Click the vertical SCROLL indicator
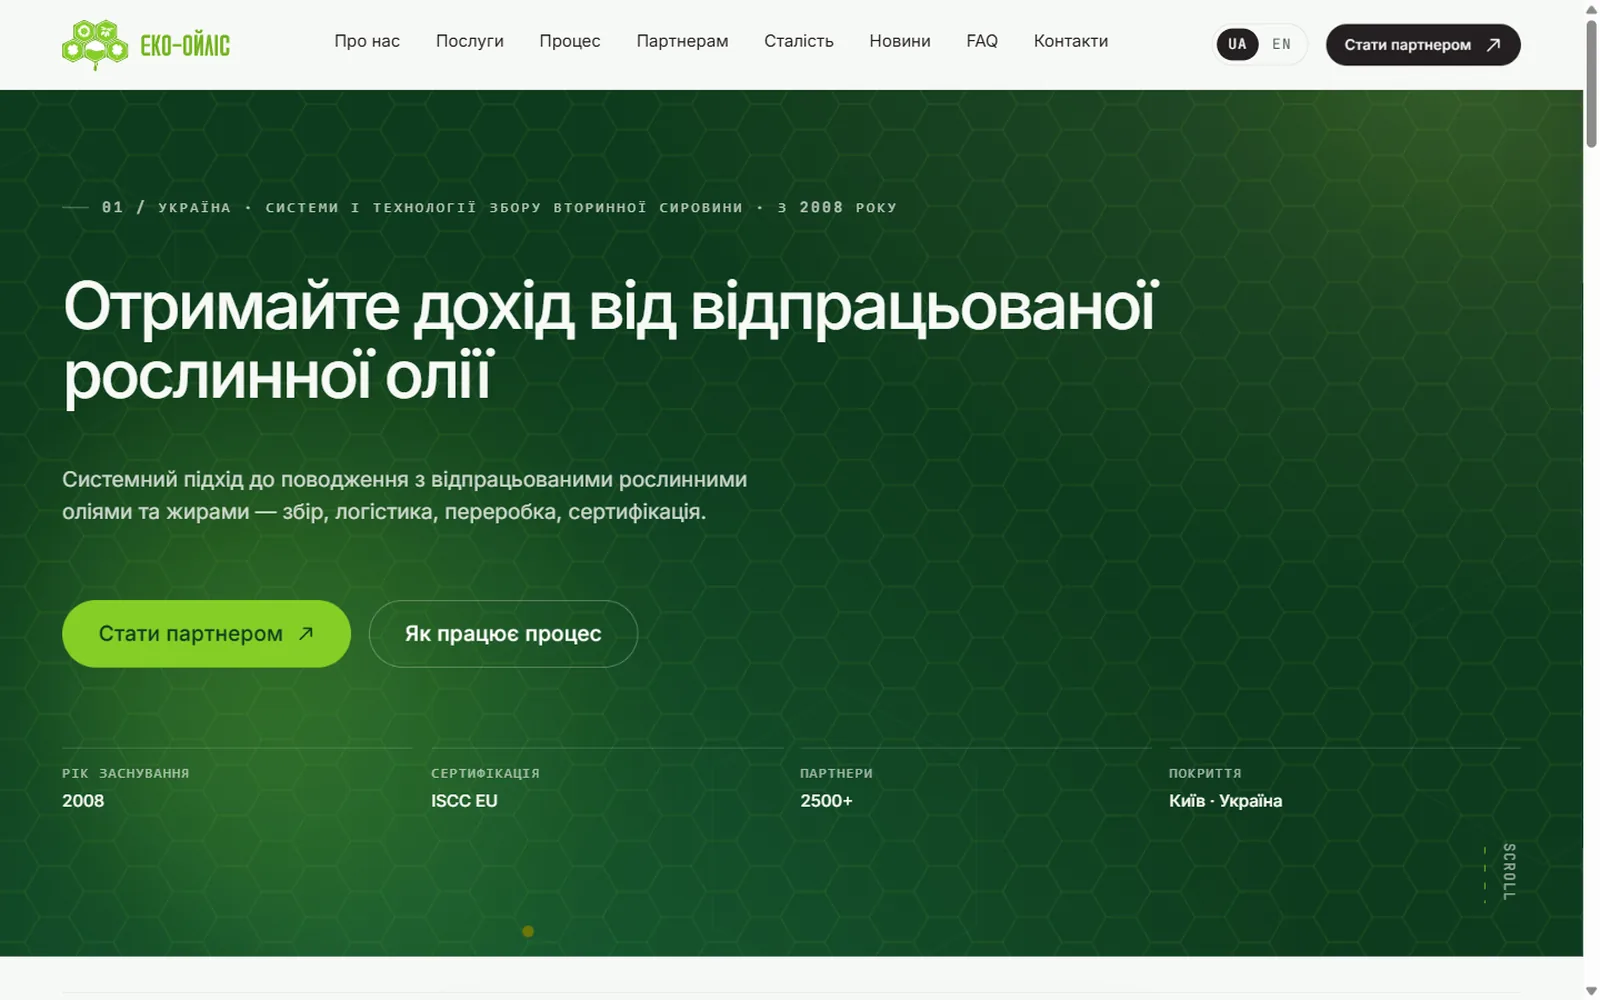The width and height of the screenshot is (1600, 1000). pos(1509,872)
